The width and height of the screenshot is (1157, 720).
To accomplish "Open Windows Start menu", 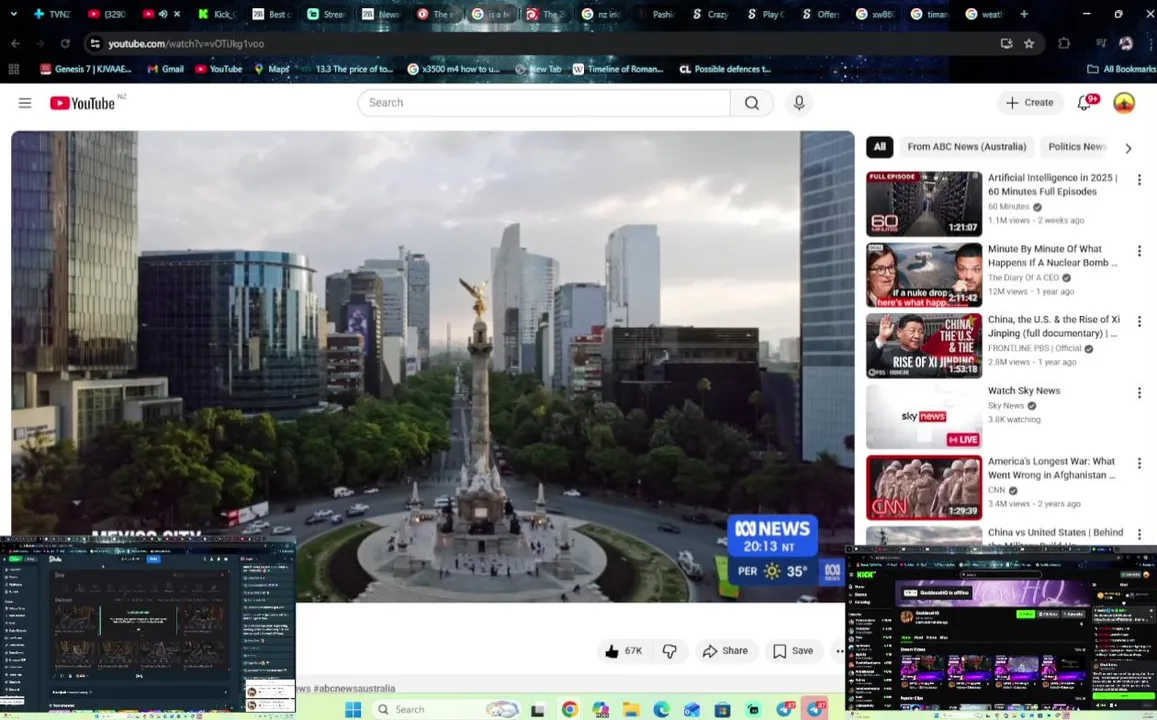I will (x=353, y=709).
